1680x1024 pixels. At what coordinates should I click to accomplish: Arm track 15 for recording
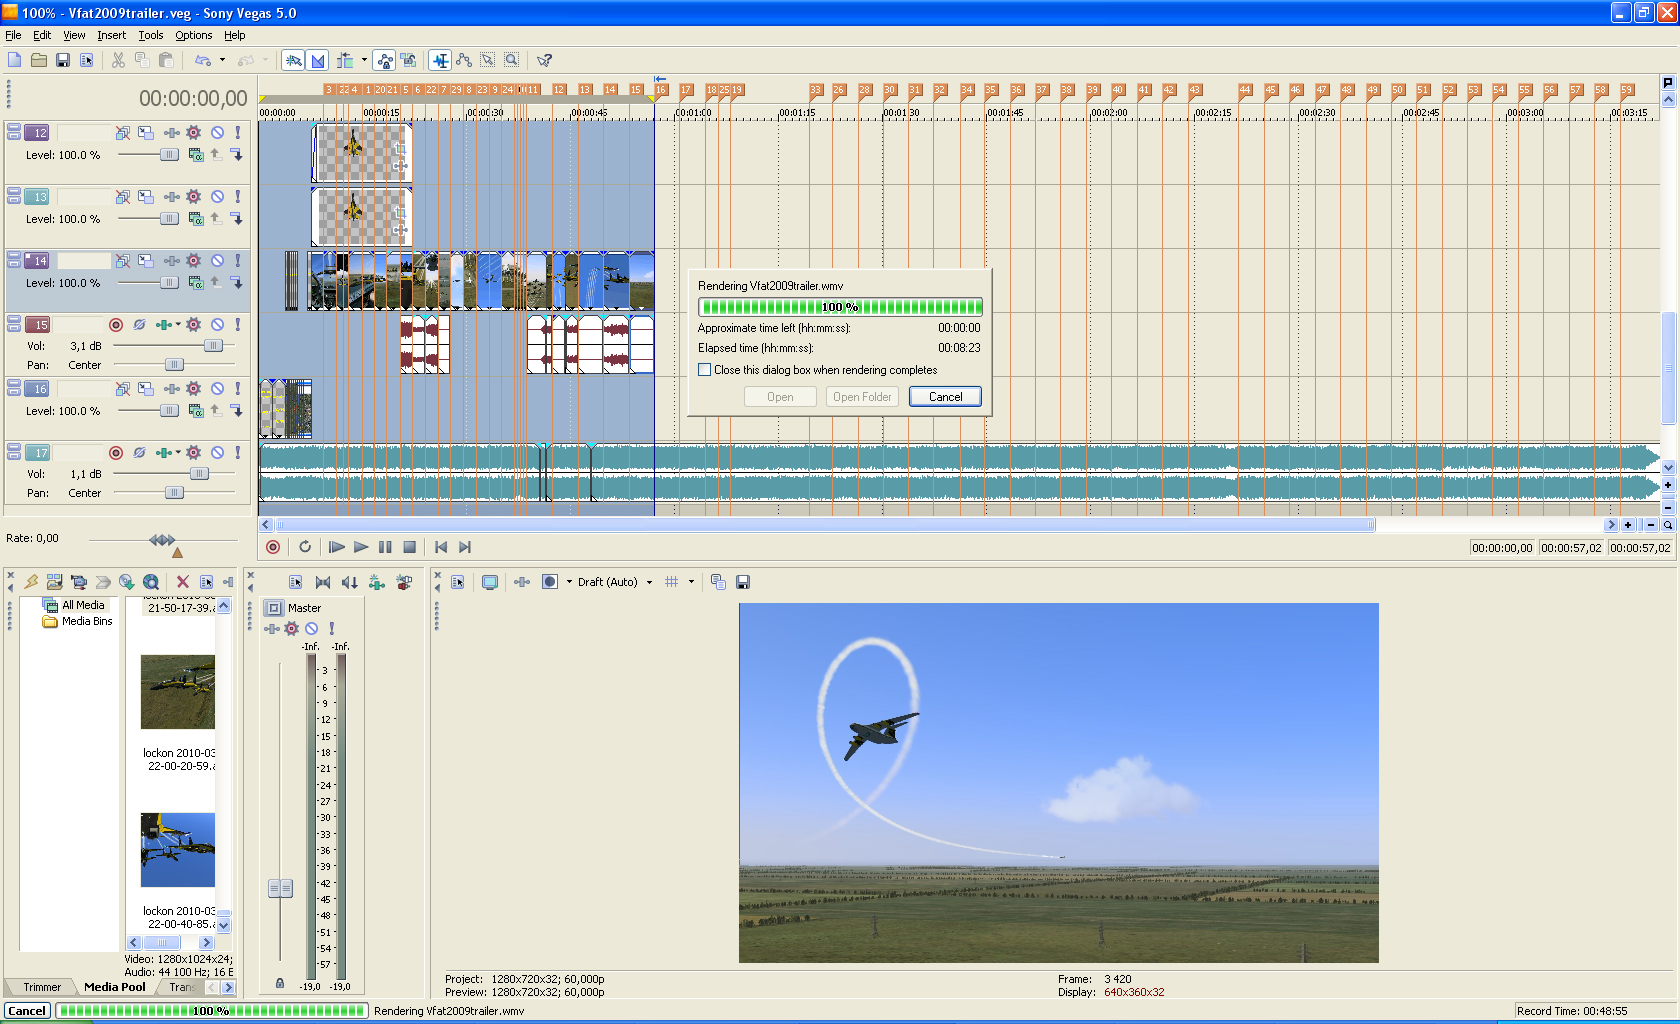tap(116, 325)
